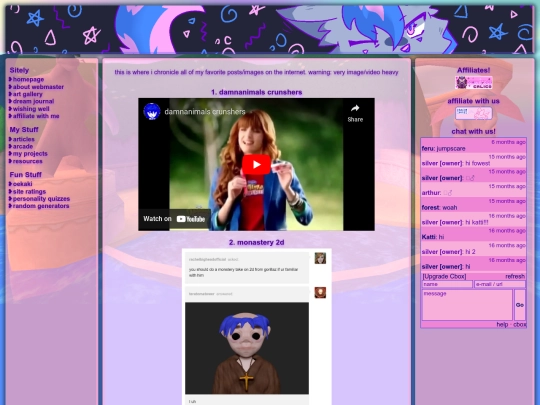Open the video title damnanimals crunshers
The height and width of the screenshot is (405, 540).
point(205,112)
